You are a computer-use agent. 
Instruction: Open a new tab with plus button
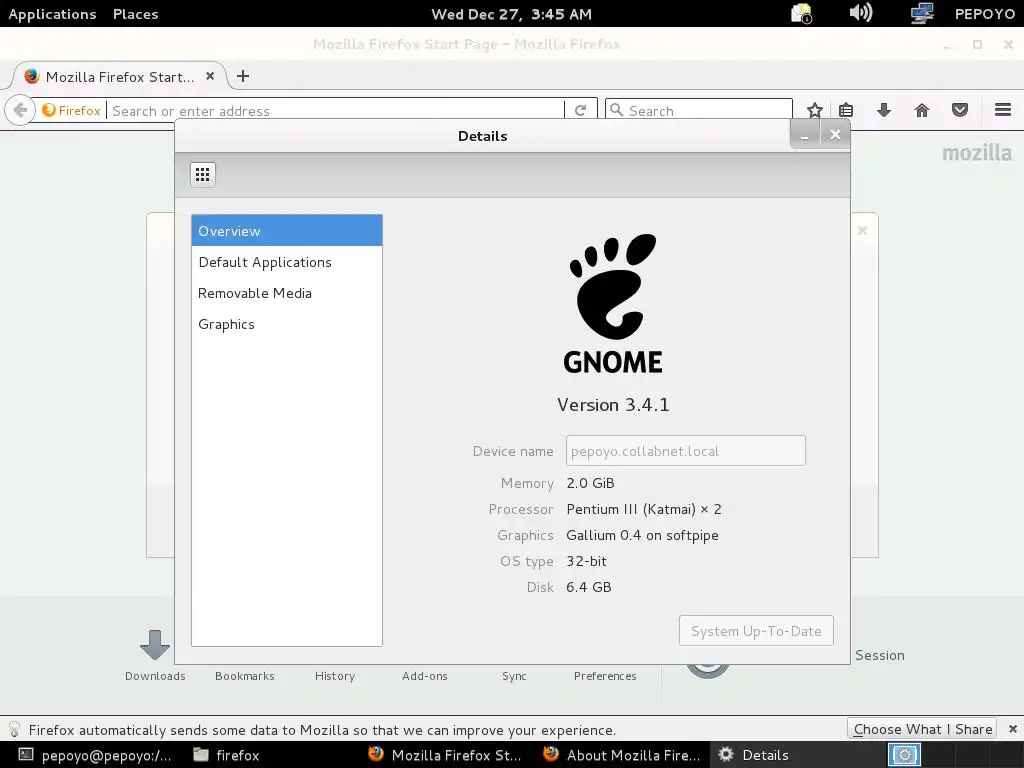coord(243,76)
